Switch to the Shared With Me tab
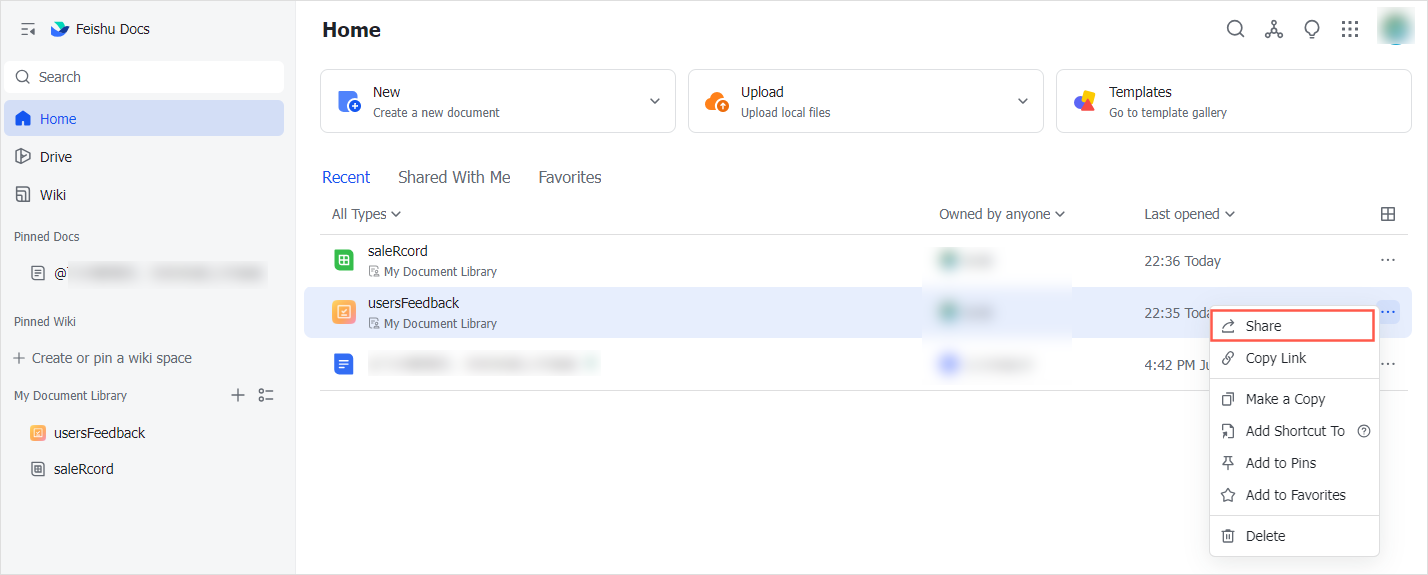The height and width of the screenshot is (575, 1428). coord(454,177)
